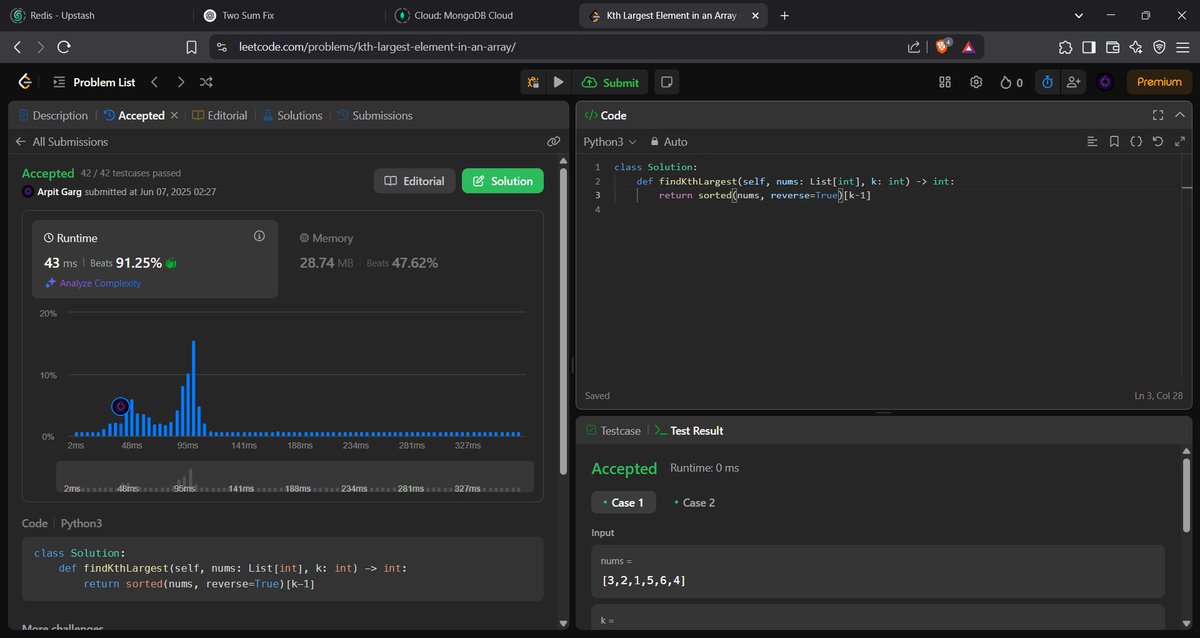Viewport: 1200px width, 638px height.
Task: Click Arpit Garg author name
Action: tap(61, 191)
